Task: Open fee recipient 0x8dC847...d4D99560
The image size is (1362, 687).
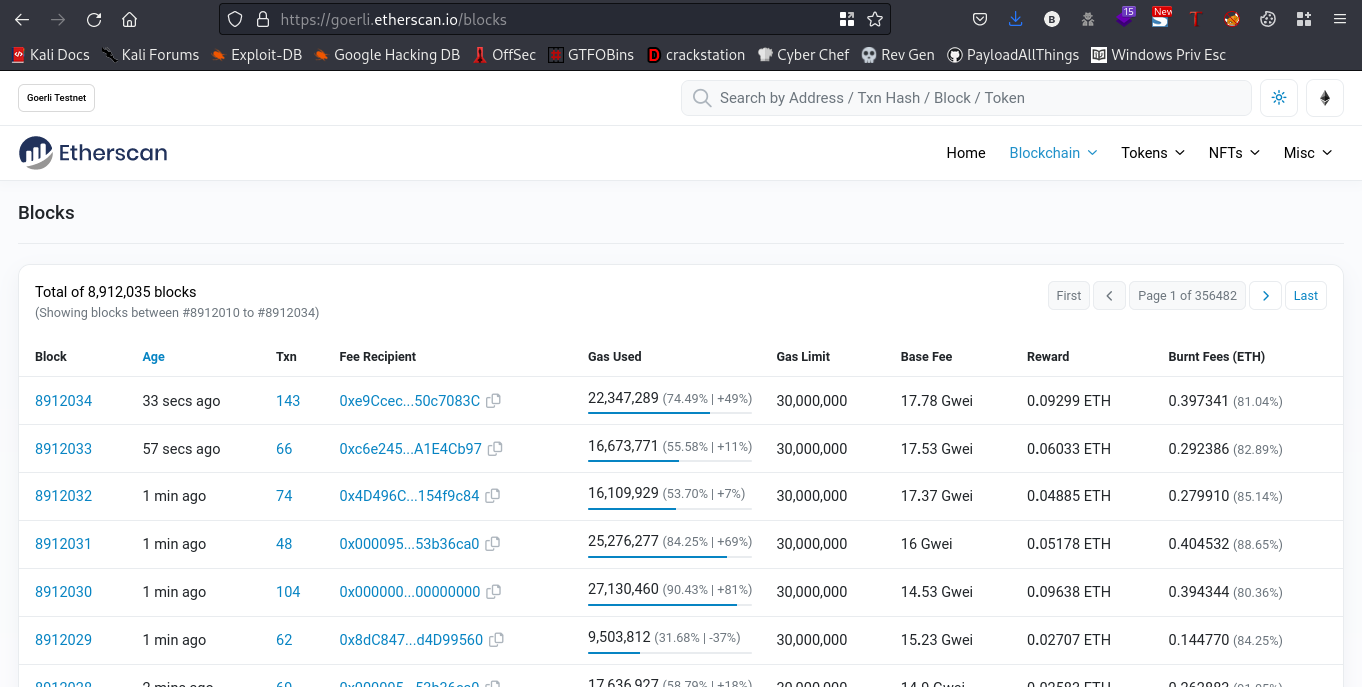Action: (x=411, y=640)
